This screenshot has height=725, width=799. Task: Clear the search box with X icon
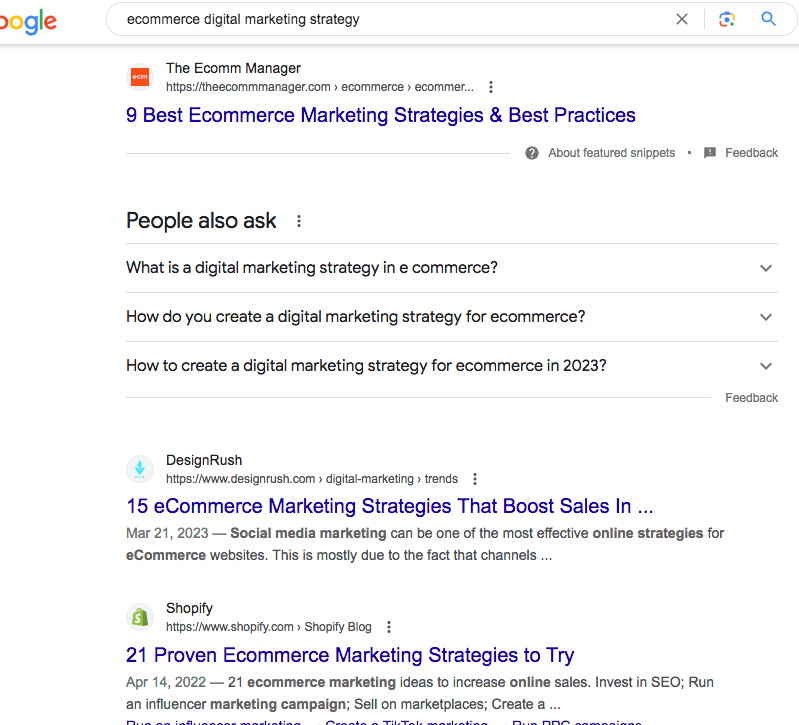tap(681, 19)
